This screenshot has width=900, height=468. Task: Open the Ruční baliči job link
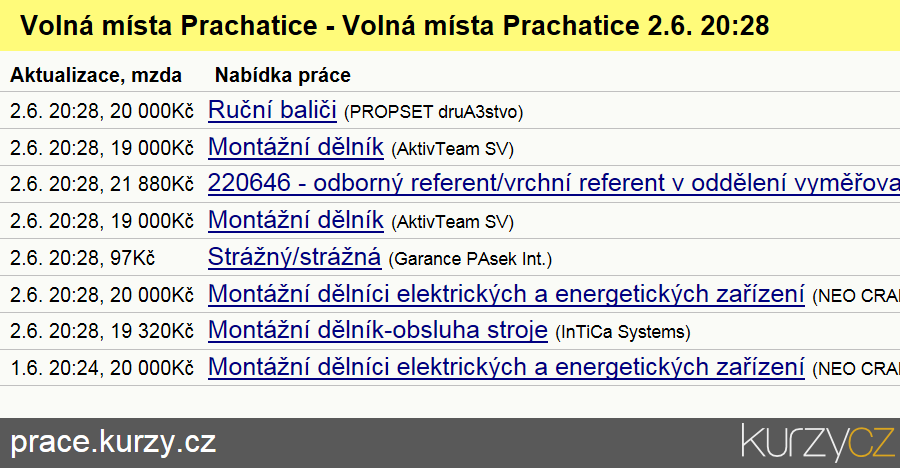click(272, 110)
